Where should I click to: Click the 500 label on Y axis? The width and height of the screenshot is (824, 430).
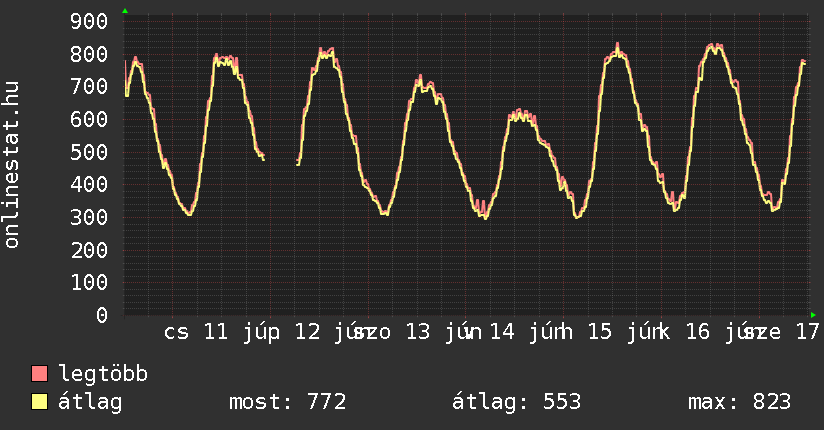click(89, 152)
